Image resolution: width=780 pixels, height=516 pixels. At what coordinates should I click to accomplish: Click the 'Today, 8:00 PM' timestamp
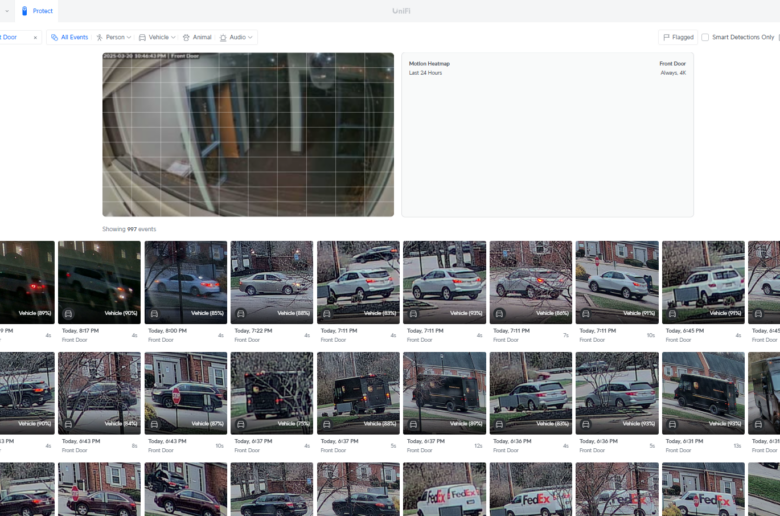pos(167,331)
